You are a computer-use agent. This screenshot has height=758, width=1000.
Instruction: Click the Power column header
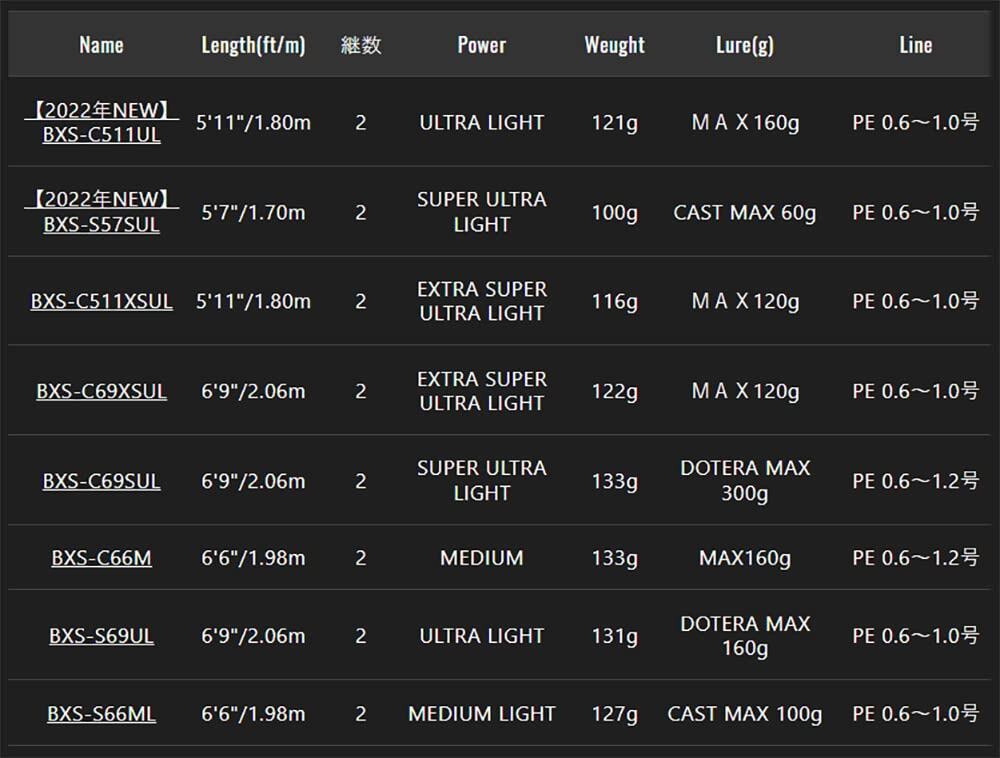tap(481, 45)
